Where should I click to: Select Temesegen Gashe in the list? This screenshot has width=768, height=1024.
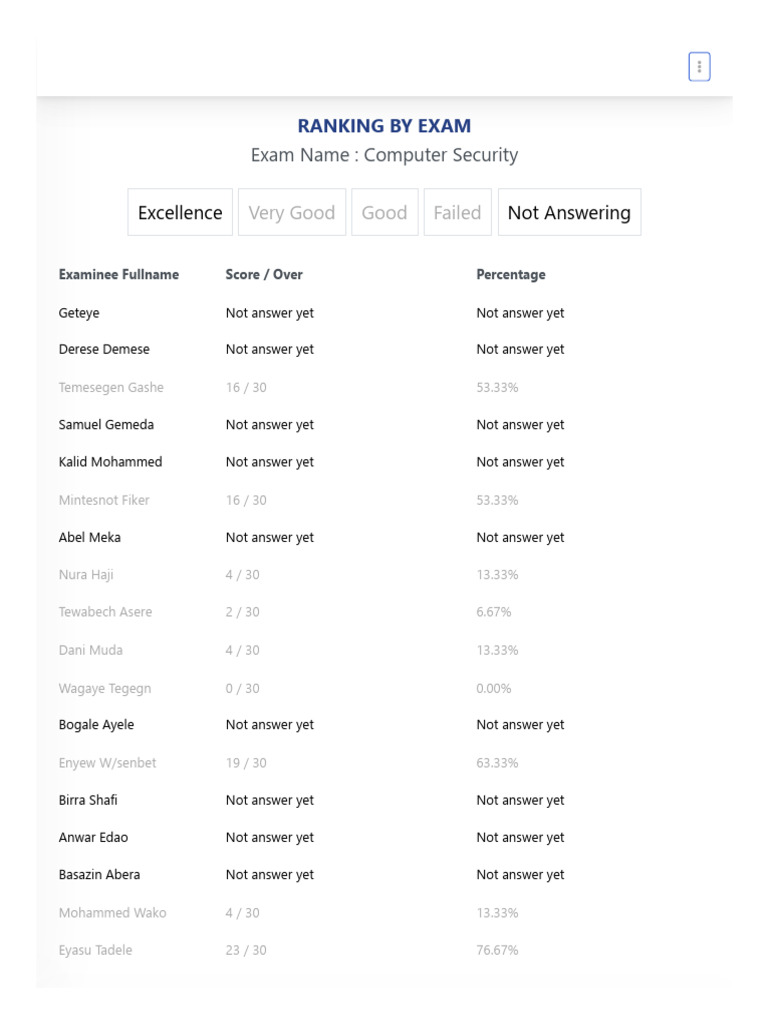(111, 387)
